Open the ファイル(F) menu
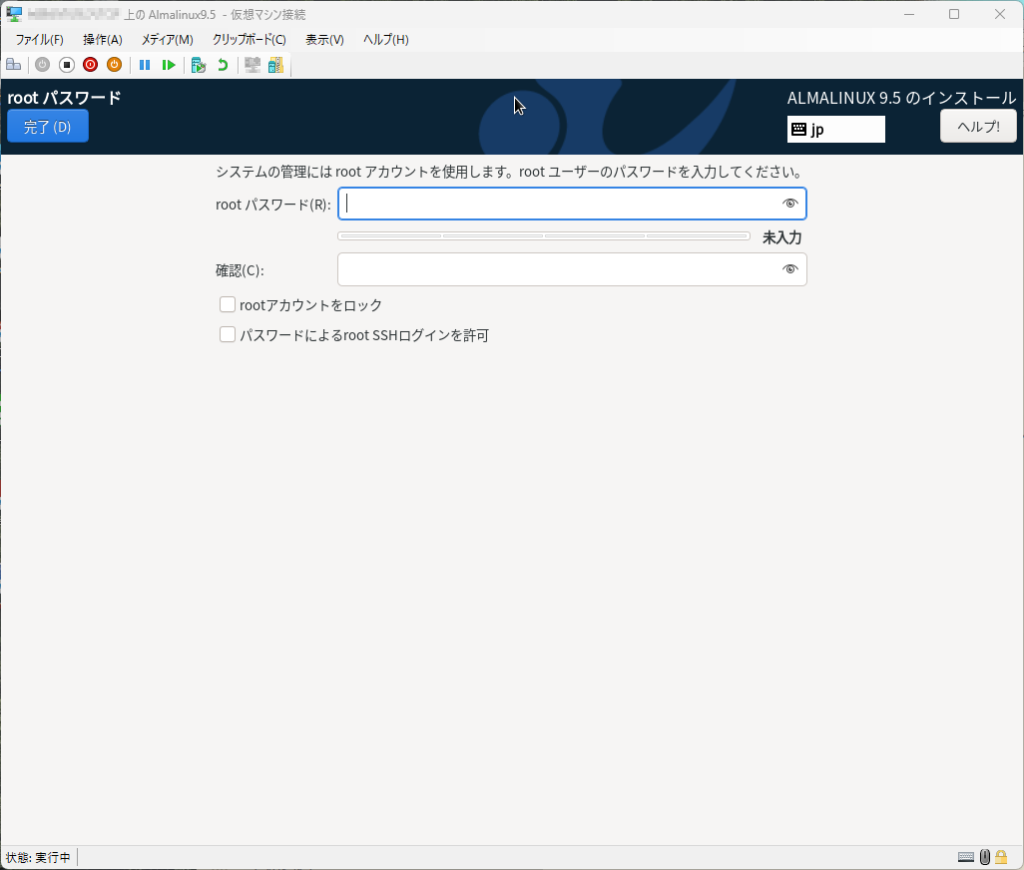1024x870 pixels. [39, 40]
